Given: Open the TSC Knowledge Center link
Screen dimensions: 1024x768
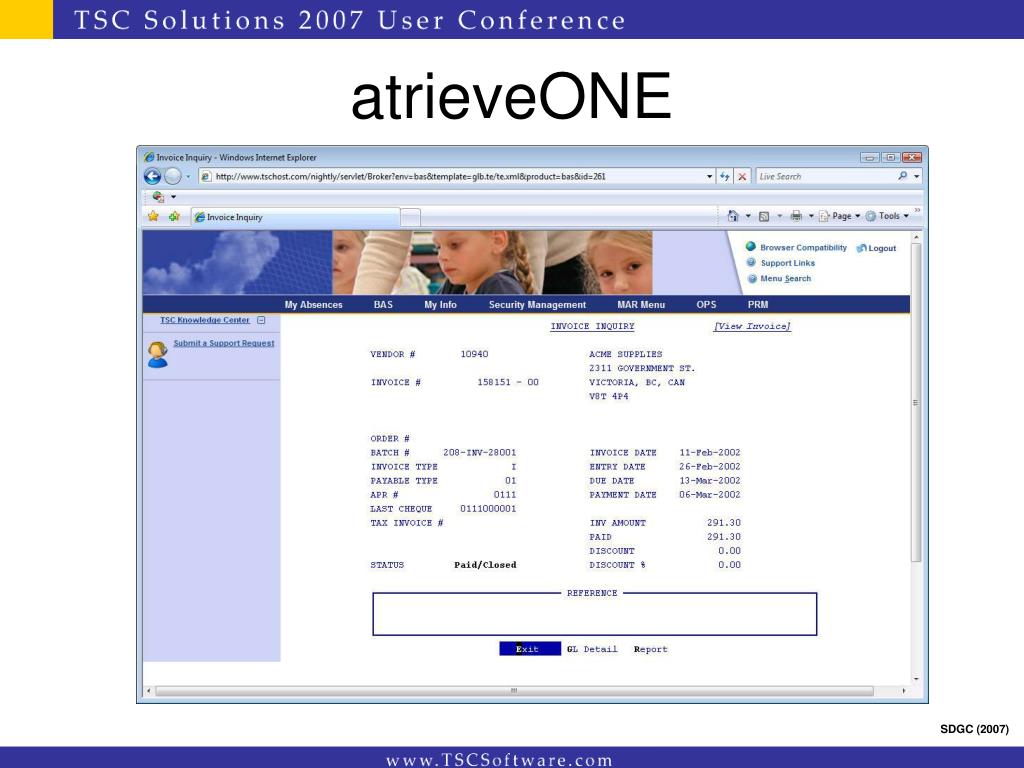Looking at the screenshot, I should point(205,320).
